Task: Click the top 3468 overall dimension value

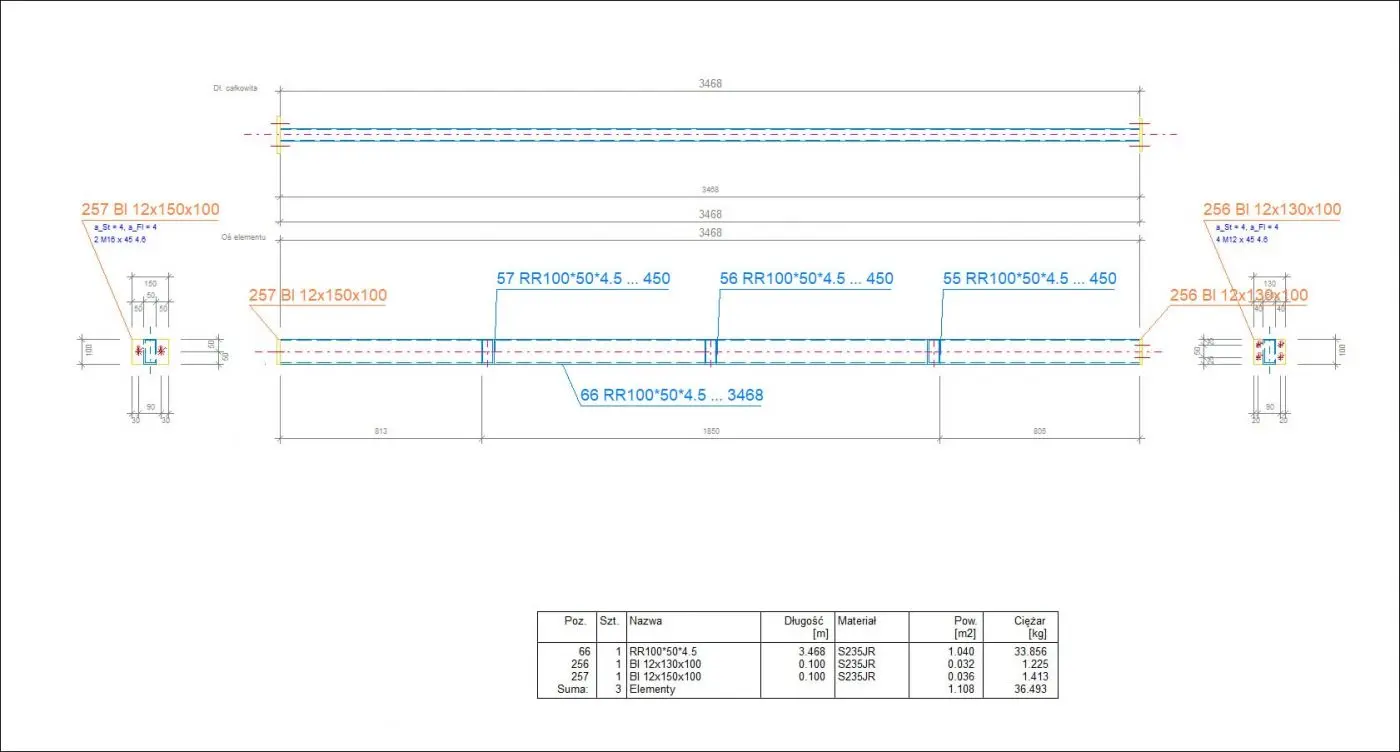Action: click(x=710, y=84)
